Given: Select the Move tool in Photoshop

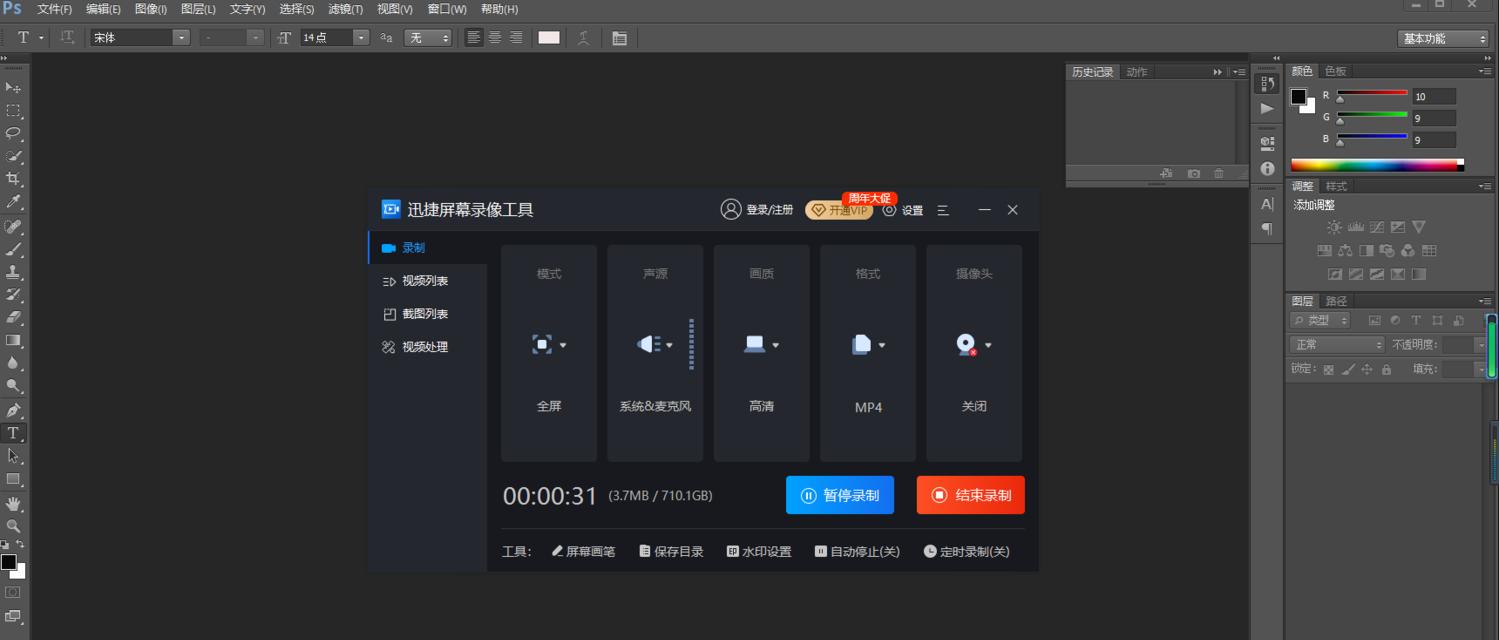Looking at the screenshot, I should click(x=13, y=88).
